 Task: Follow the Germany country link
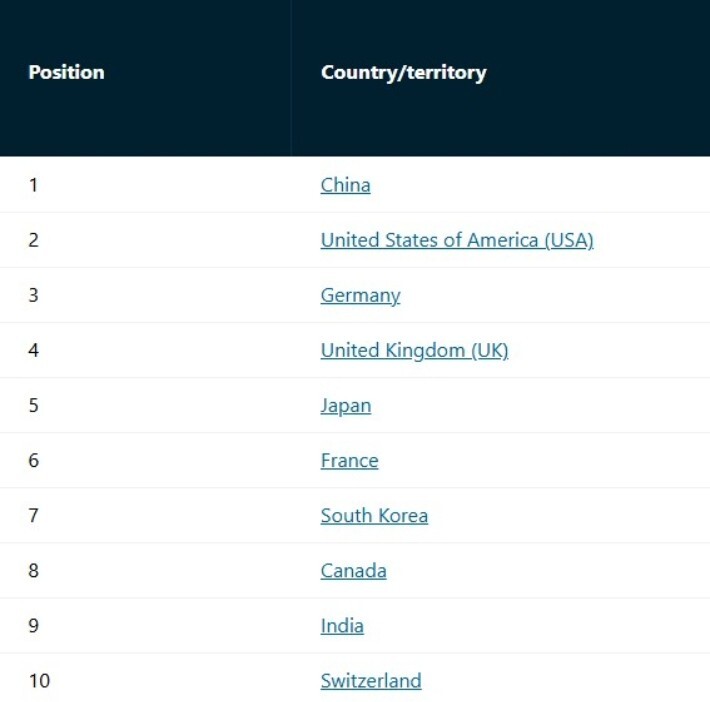[x=360, y=295]
